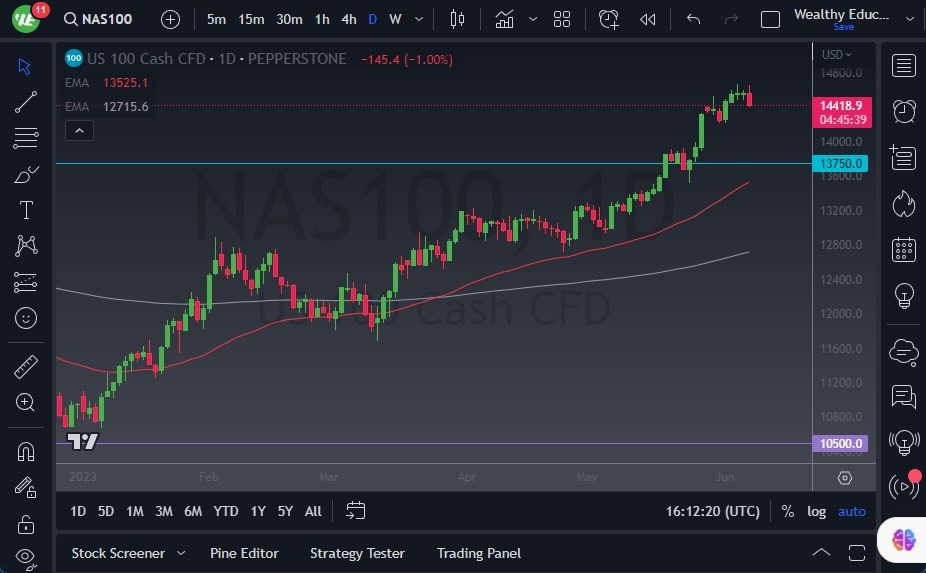Switch to 5m timeframe
The image size is (926, 573).
click(x=216, y=19)
